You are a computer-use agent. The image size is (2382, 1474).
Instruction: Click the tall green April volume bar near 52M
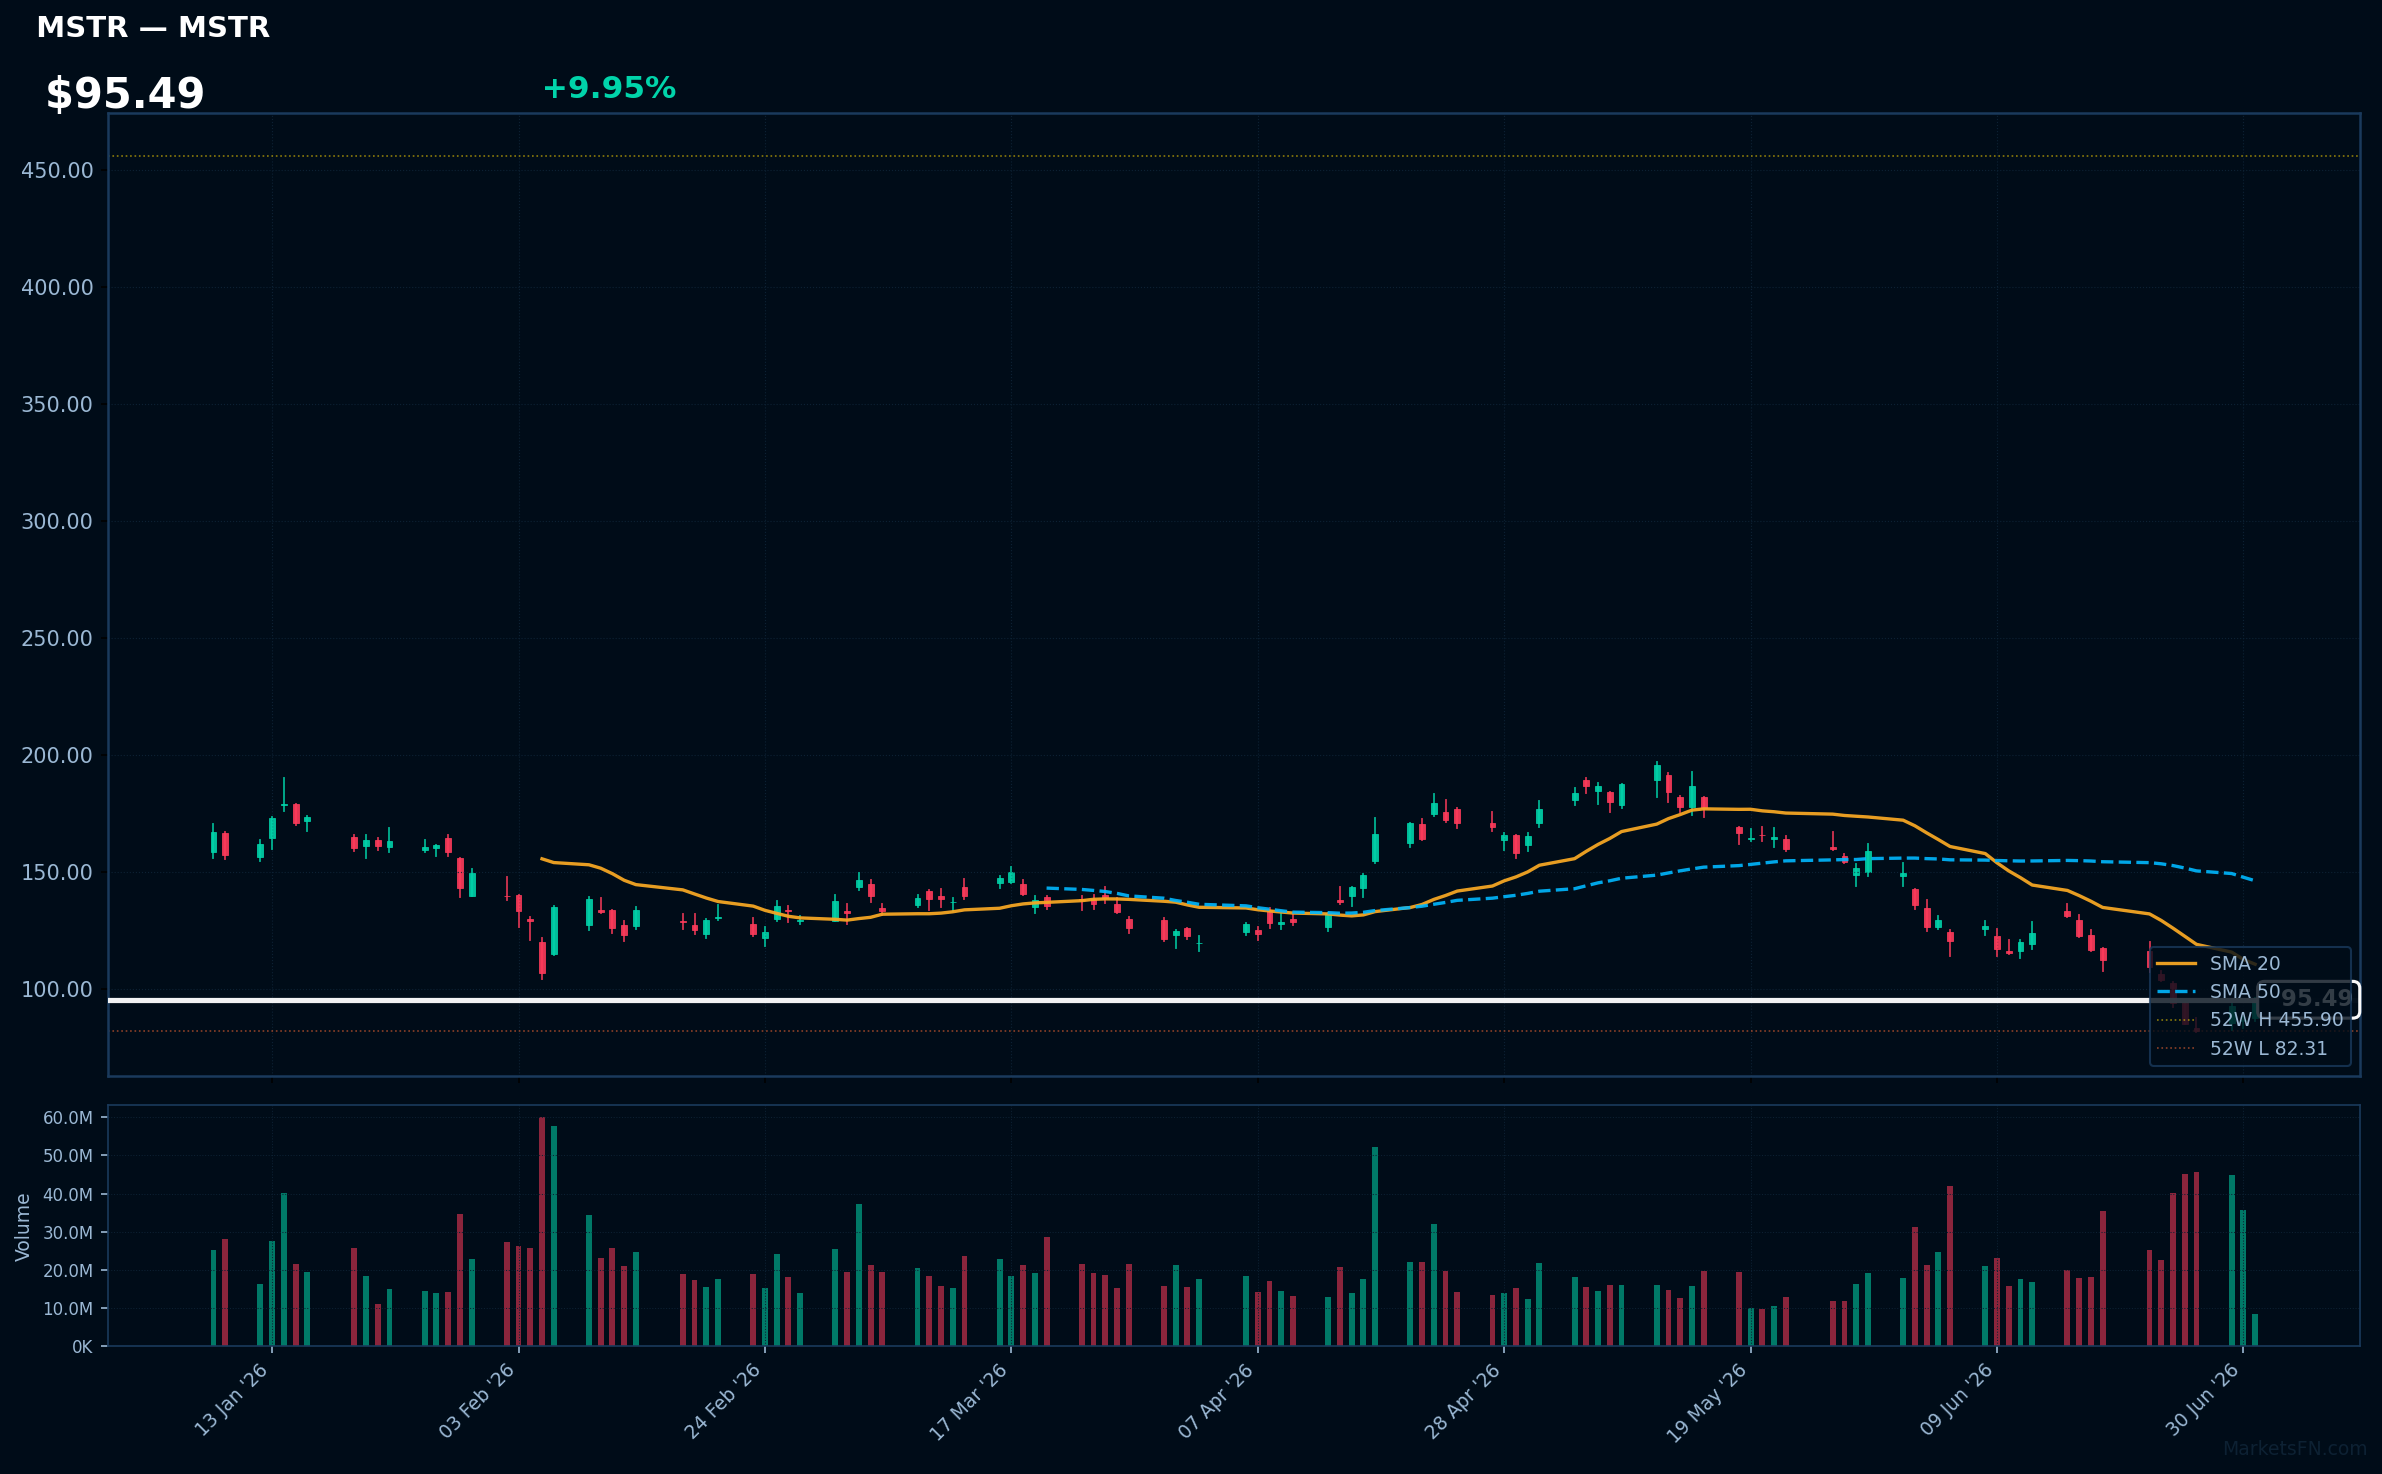coord(1375,1247)
